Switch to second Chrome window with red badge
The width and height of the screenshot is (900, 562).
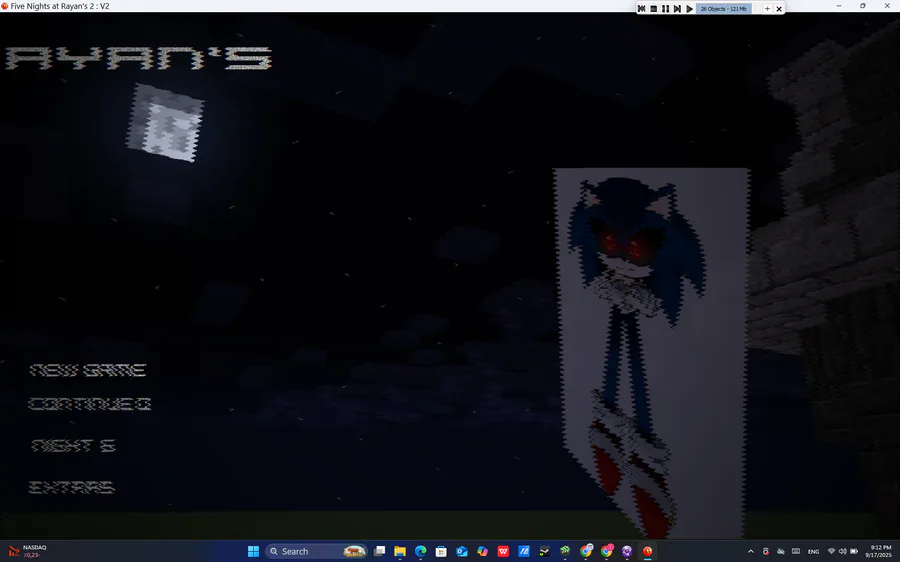(606, 551)
